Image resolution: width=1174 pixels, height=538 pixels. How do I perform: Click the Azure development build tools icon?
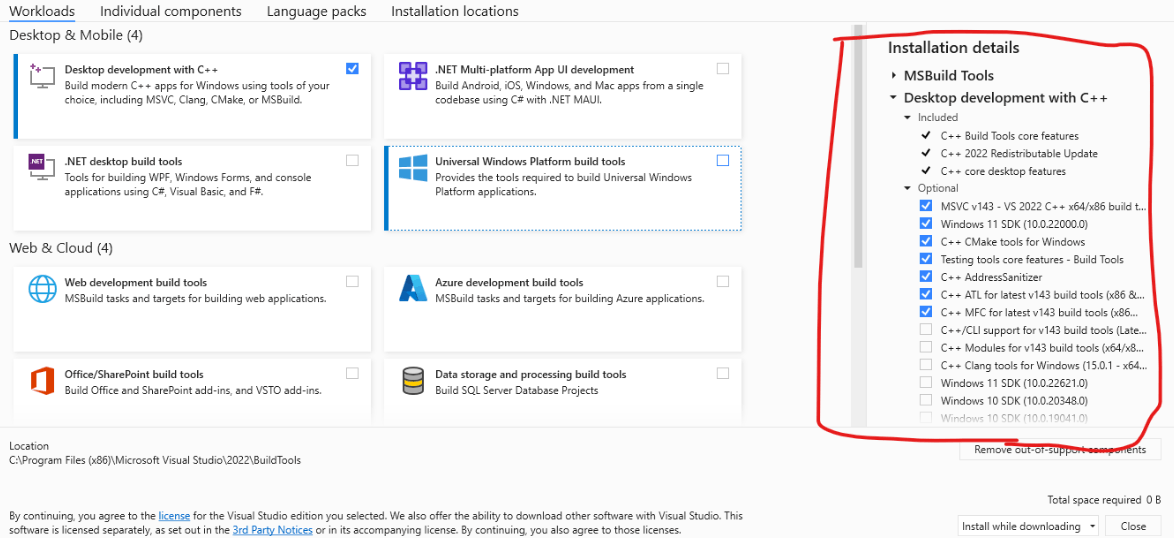click(x=413, y=289)
